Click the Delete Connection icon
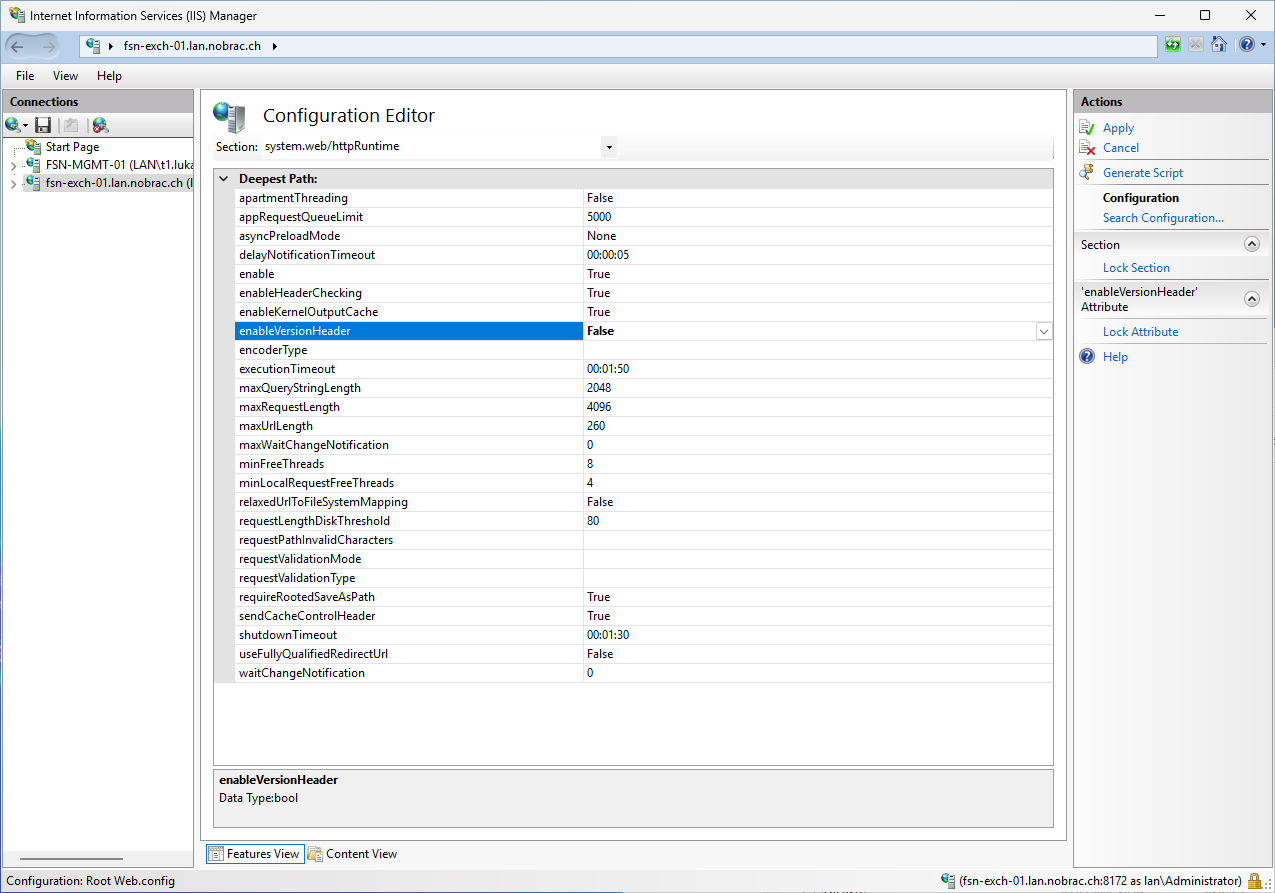This screenshot has height=893, width=1275. tap(100, 125)
